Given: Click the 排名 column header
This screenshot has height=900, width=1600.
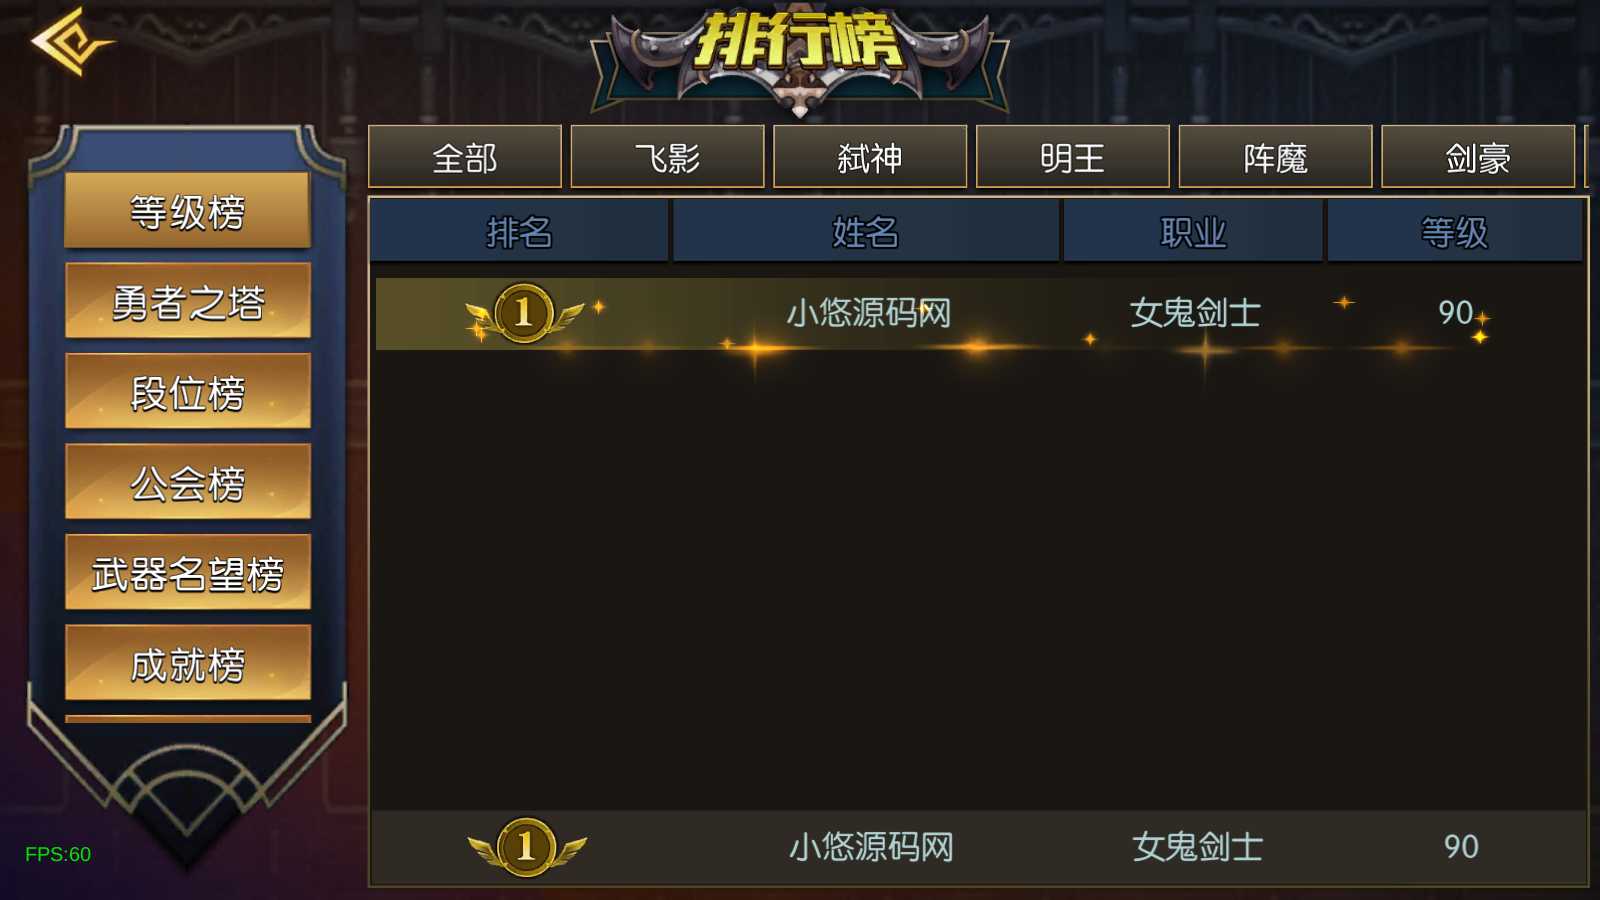Looking at the screenshot, I should pyautogui.click(x=519, y=232).
